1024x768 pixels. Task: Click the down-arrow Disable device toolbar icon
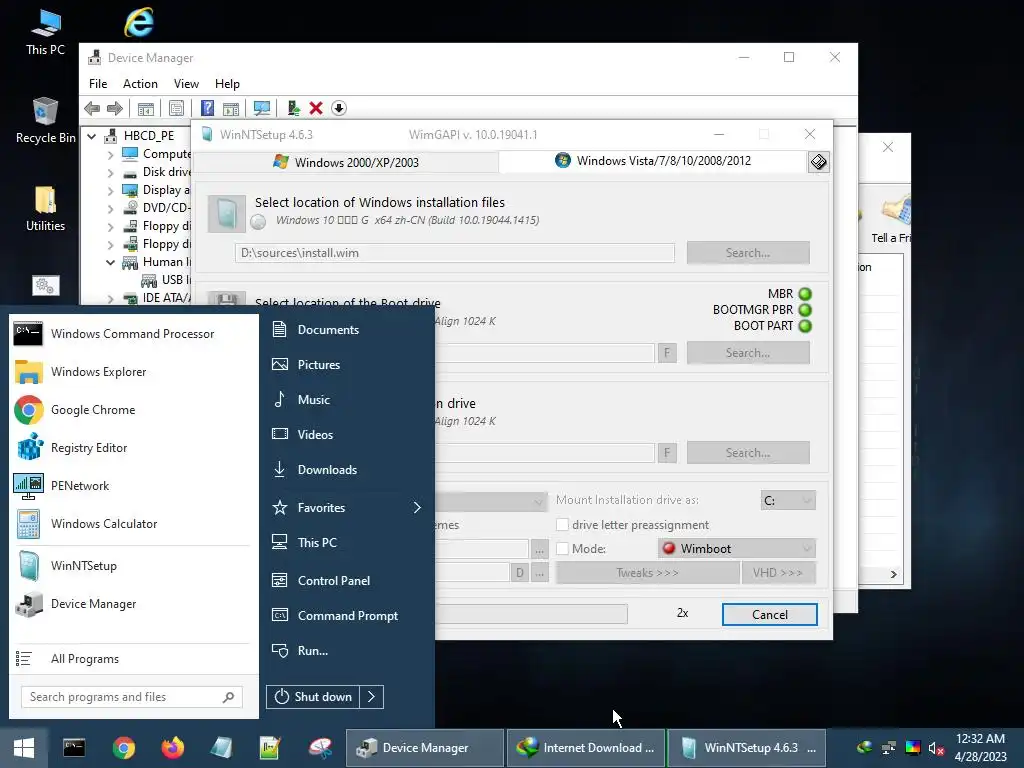coord(339,108)
